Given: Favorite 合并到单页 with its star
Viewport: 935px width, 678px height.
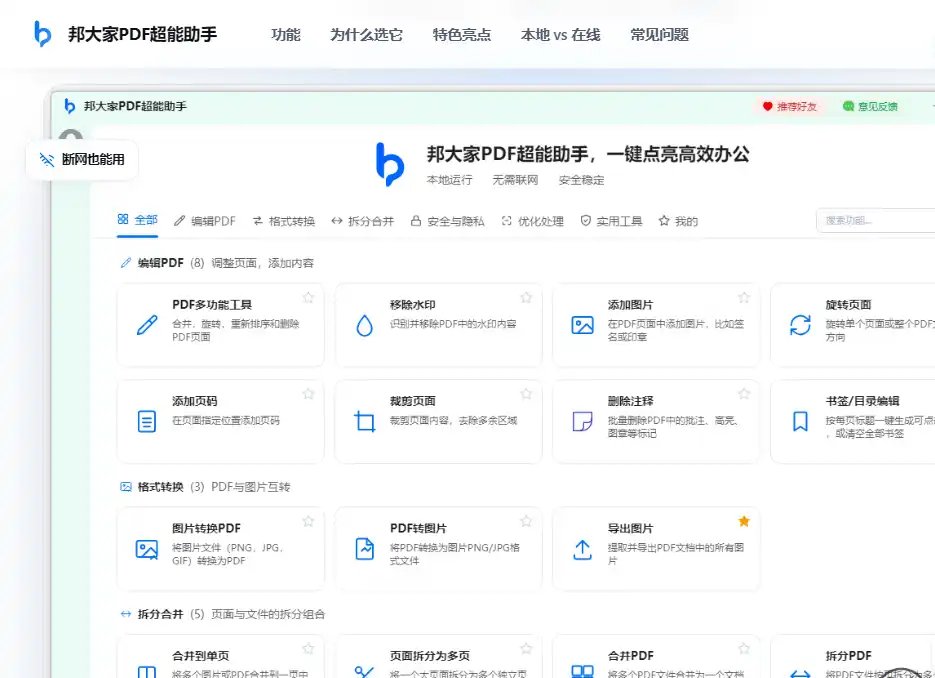Looking at the screenshot, I should coord(308,648).
